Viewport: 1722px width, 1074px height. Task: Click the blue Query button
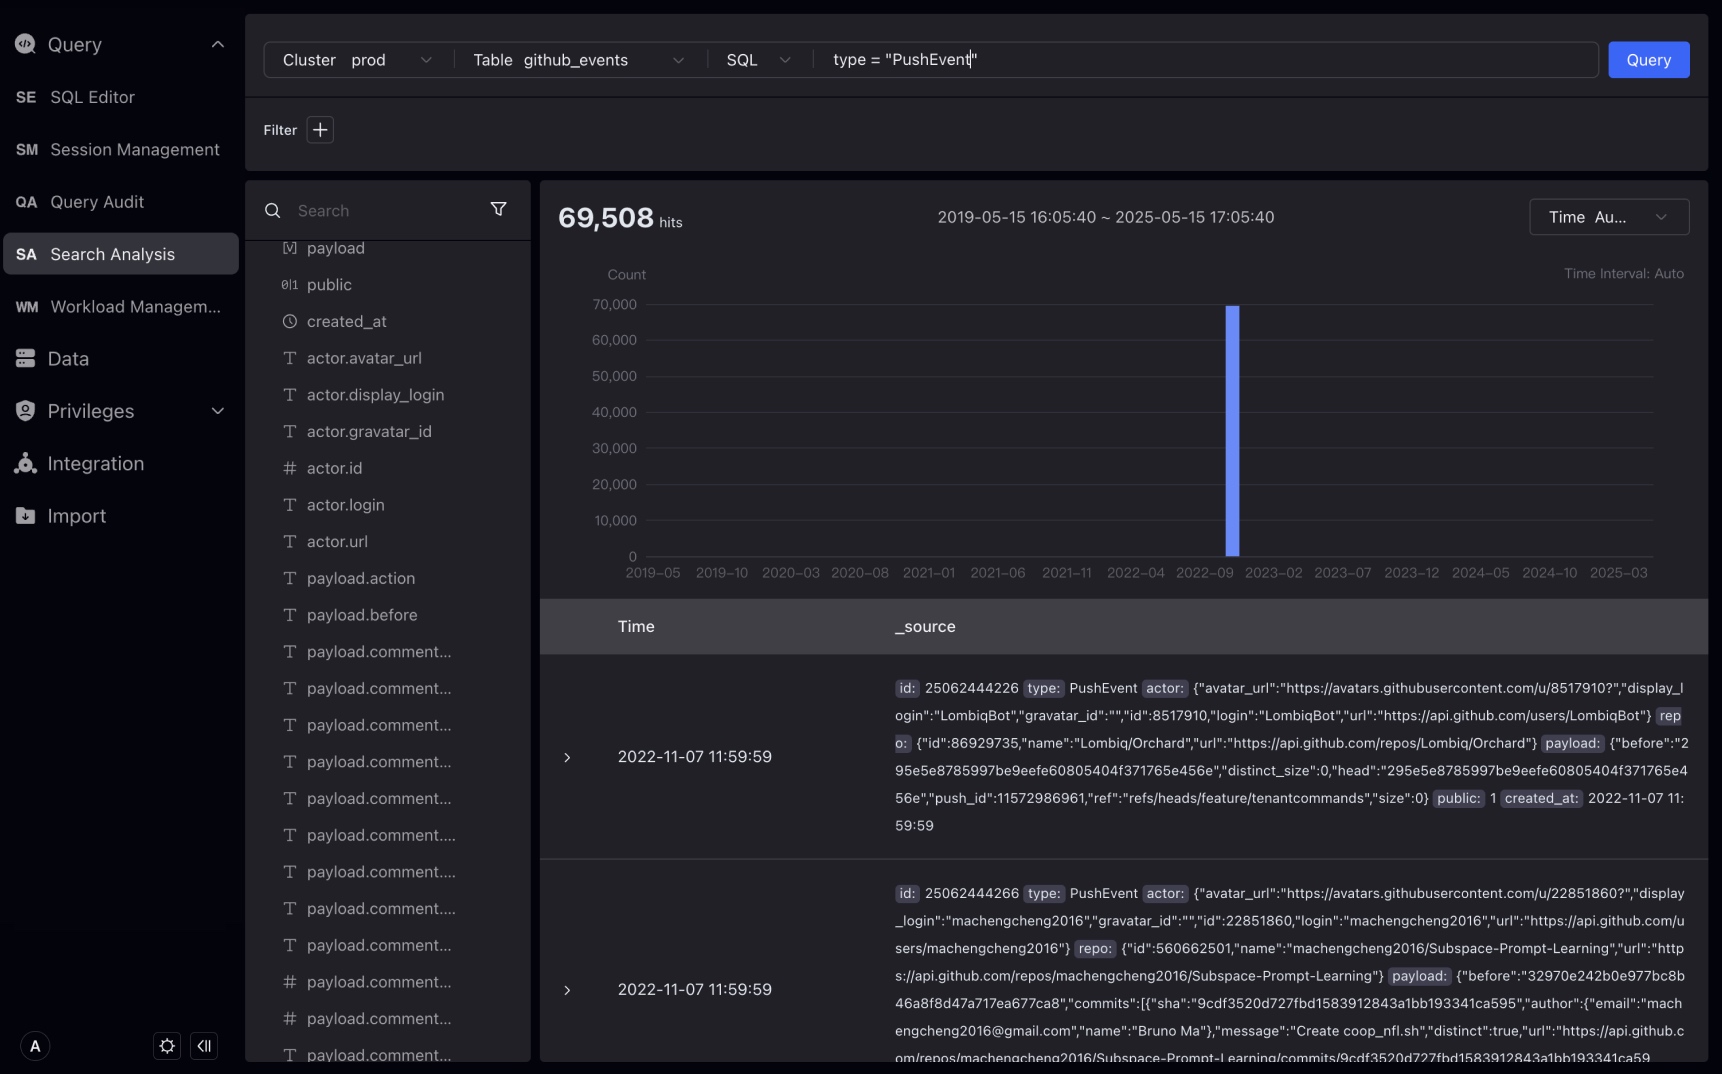coord(1648,60)
